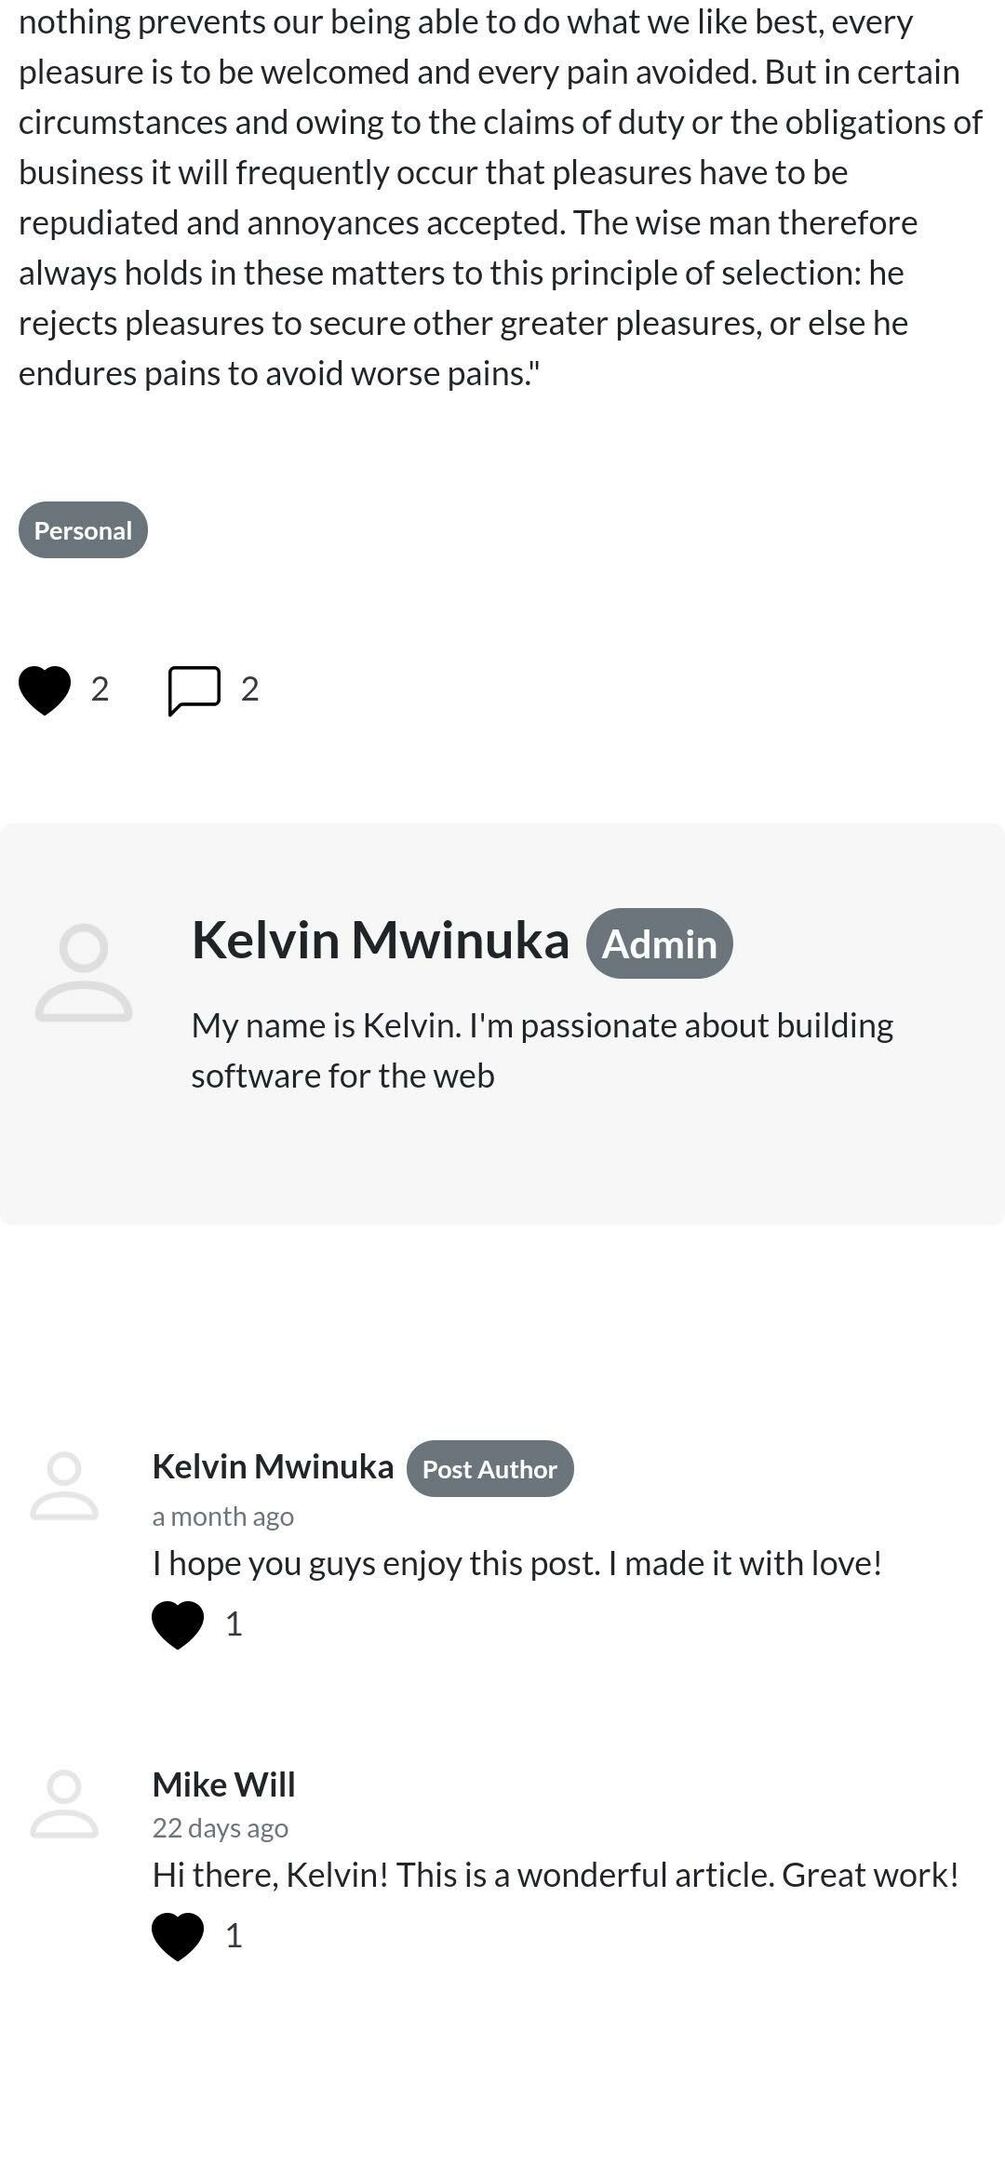Open Kelvin Mwinuka's name on his comment

click(273, 1467)
